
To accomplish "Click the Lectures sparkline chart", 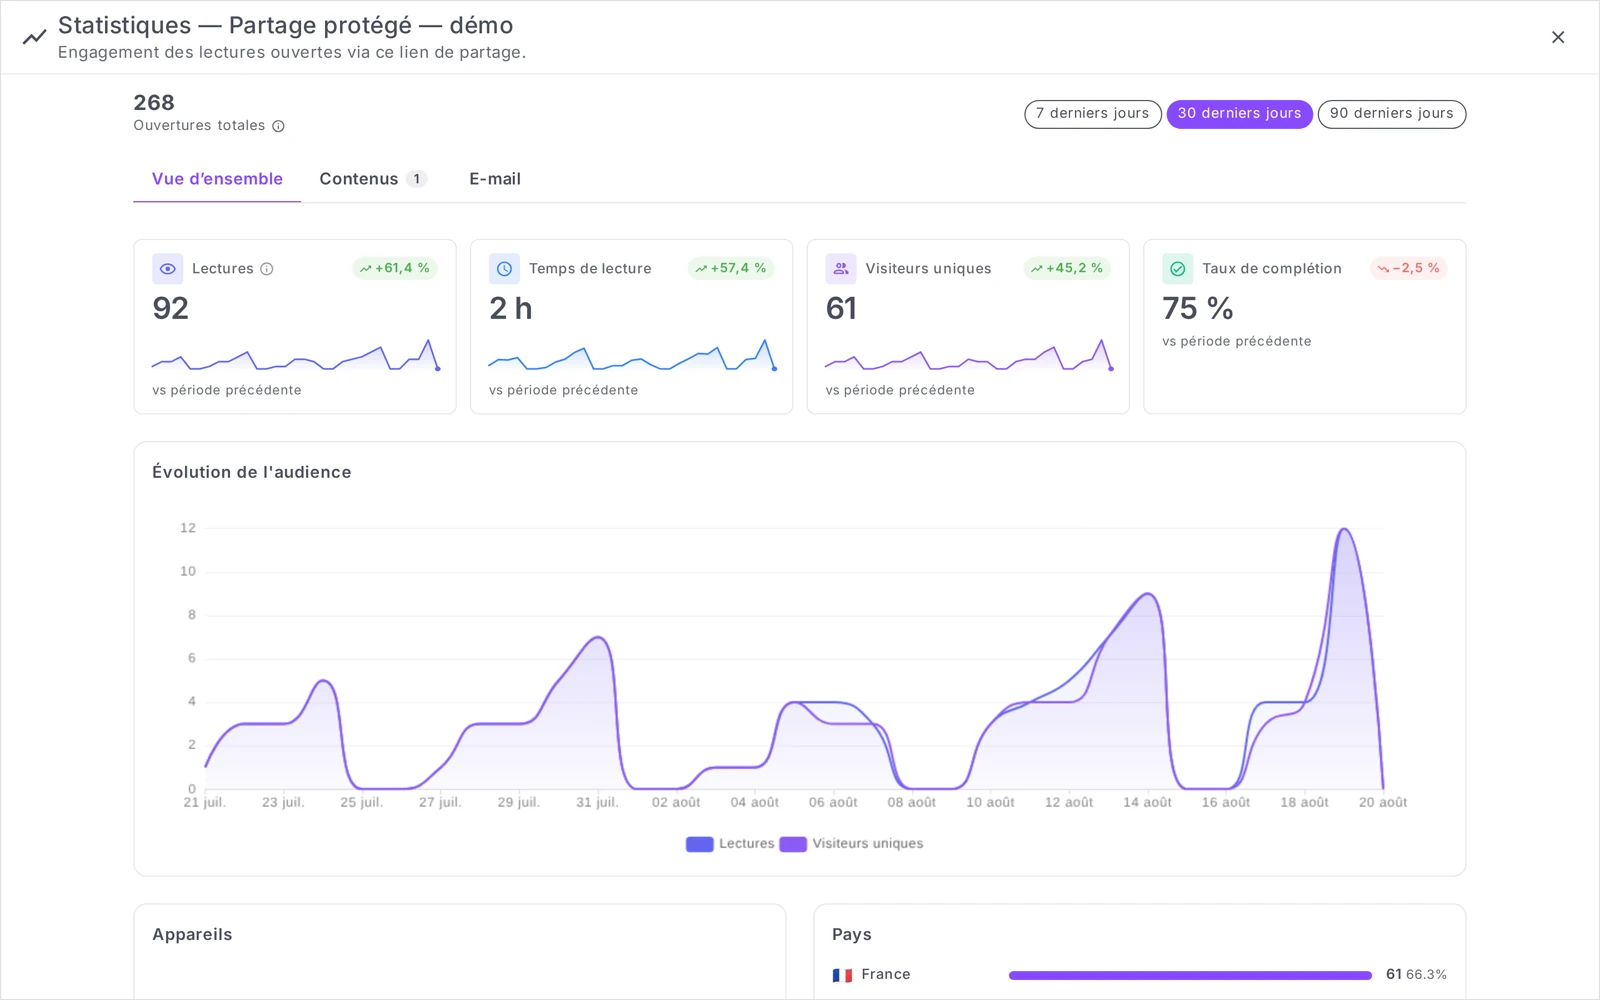I will 295,355.
